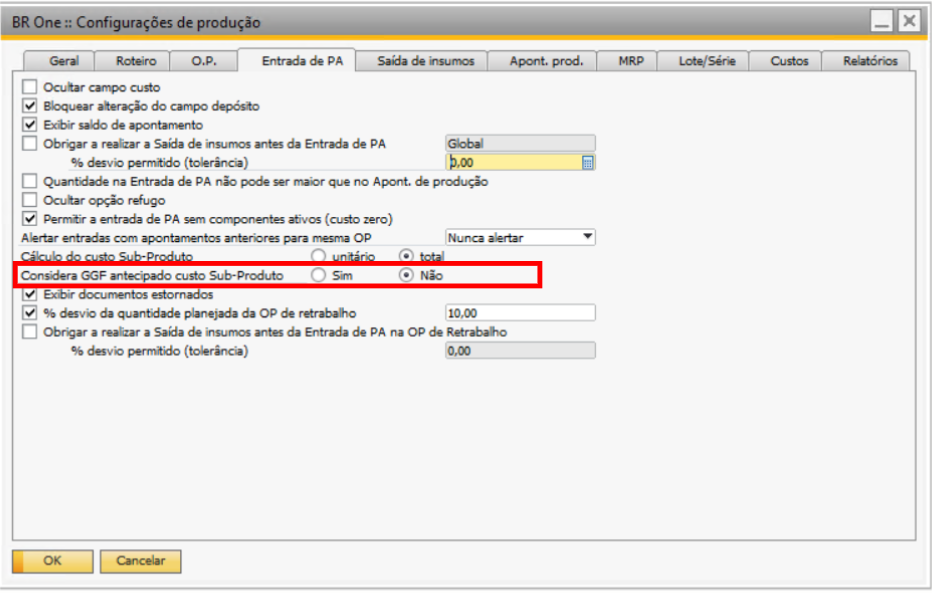Expand the Nunca alertar dropdown
The height and width of the screenshot is (593, 932).
[587, 238]
